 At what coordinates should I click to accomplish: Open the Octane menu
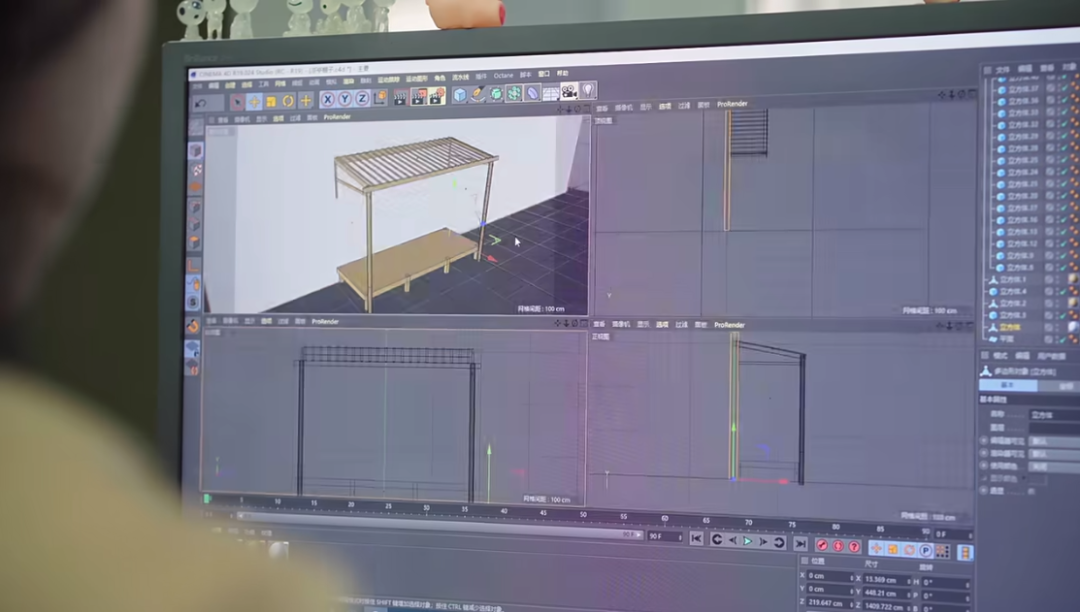coord(502,76)
